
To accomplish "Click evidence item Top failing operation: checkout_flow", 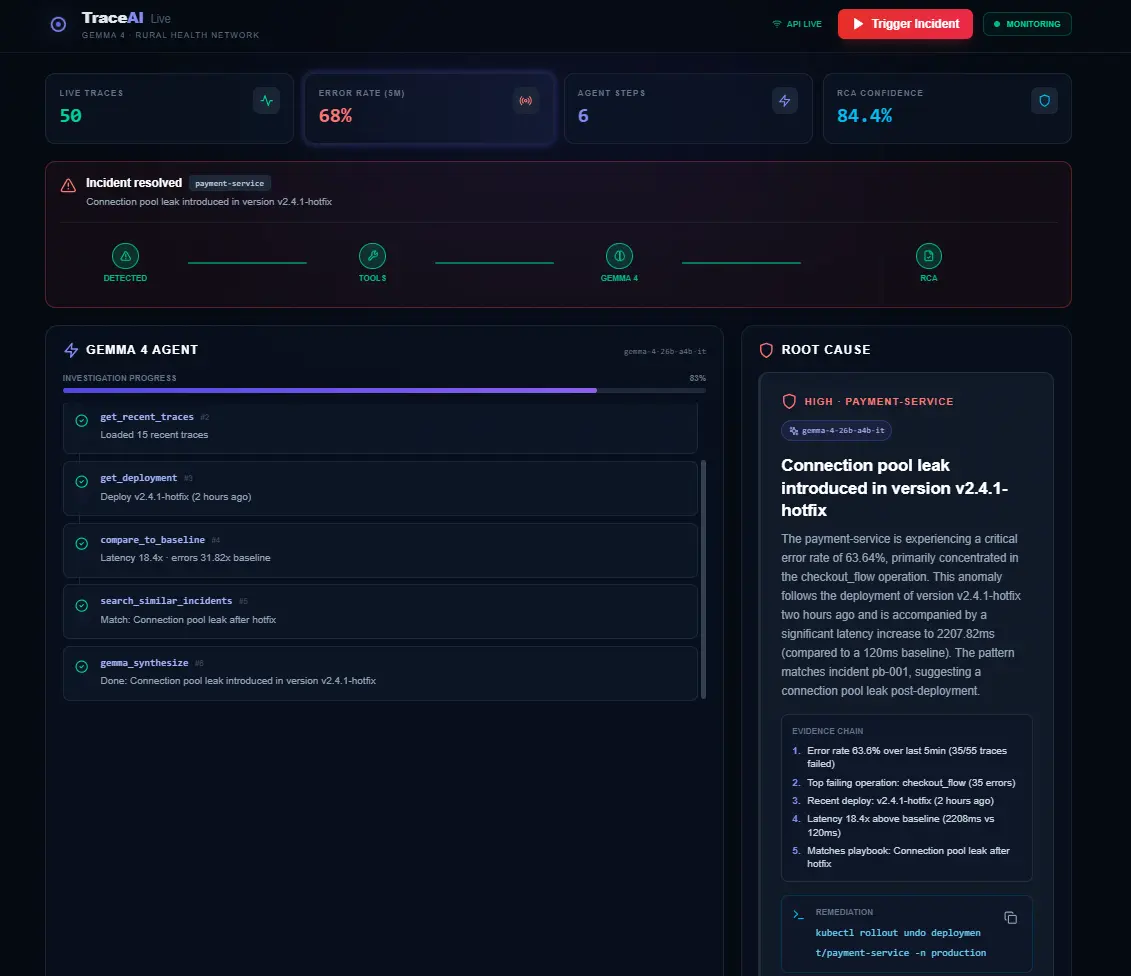I will (x=911, y=783).
